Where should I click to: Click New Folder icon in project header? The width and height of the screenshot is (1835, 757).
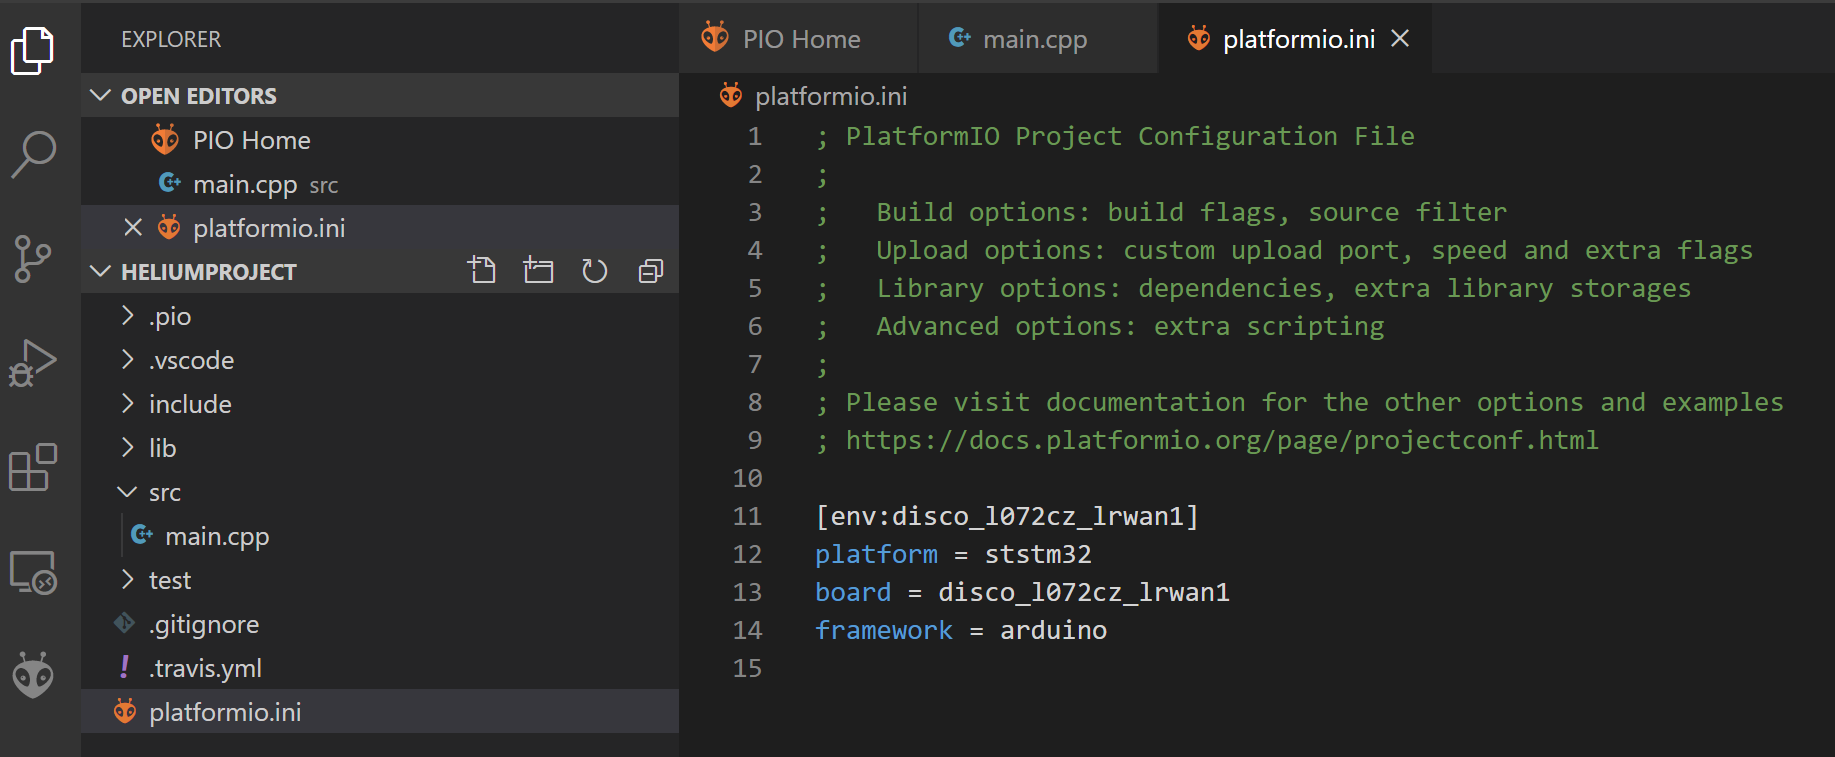click(x=538, y=271)
